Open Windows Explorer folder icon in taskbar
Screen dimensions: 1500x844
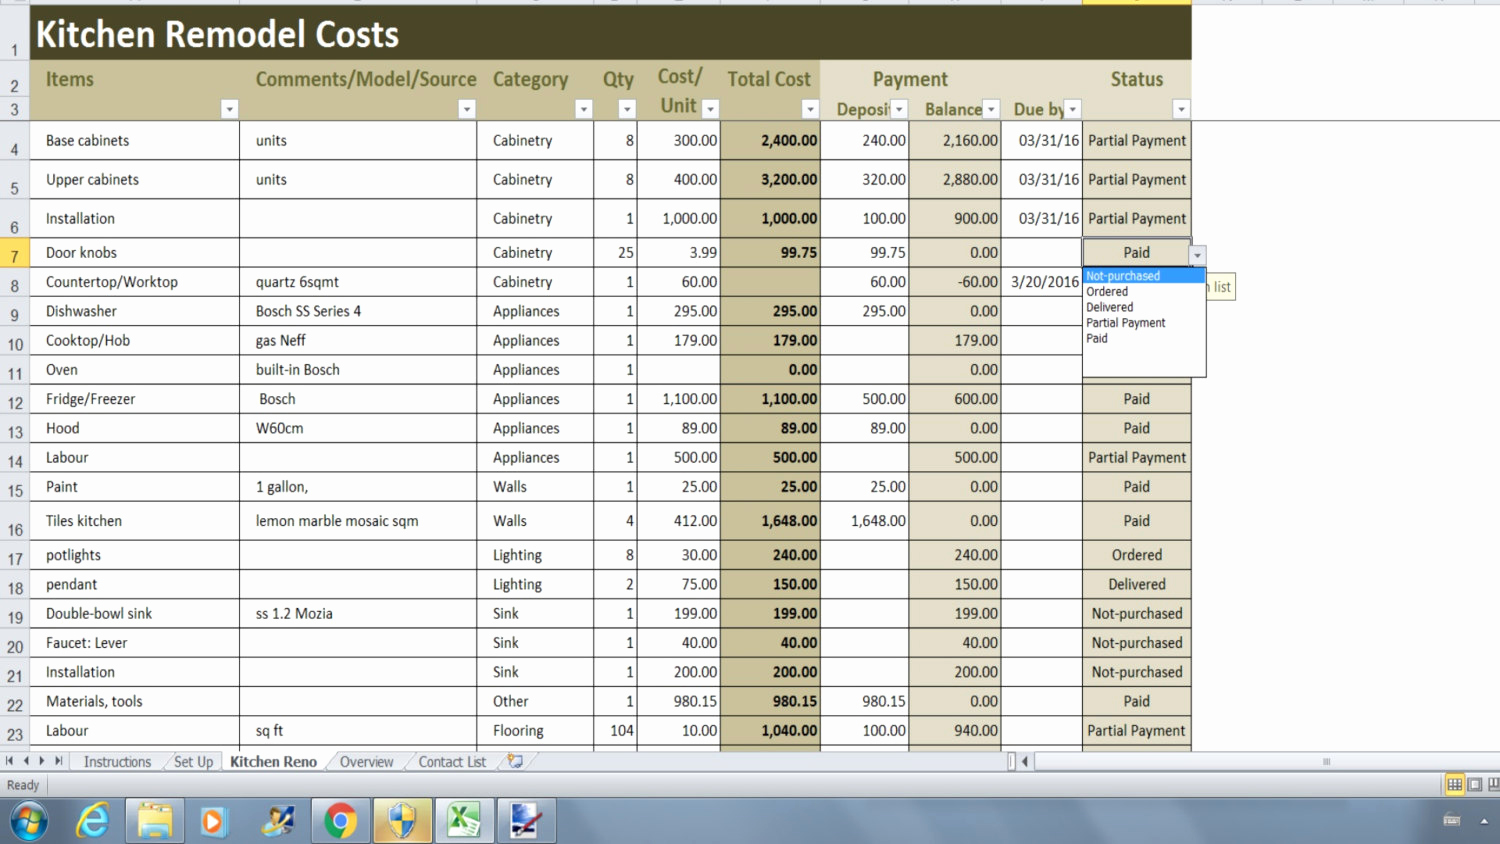click(155, 821)
